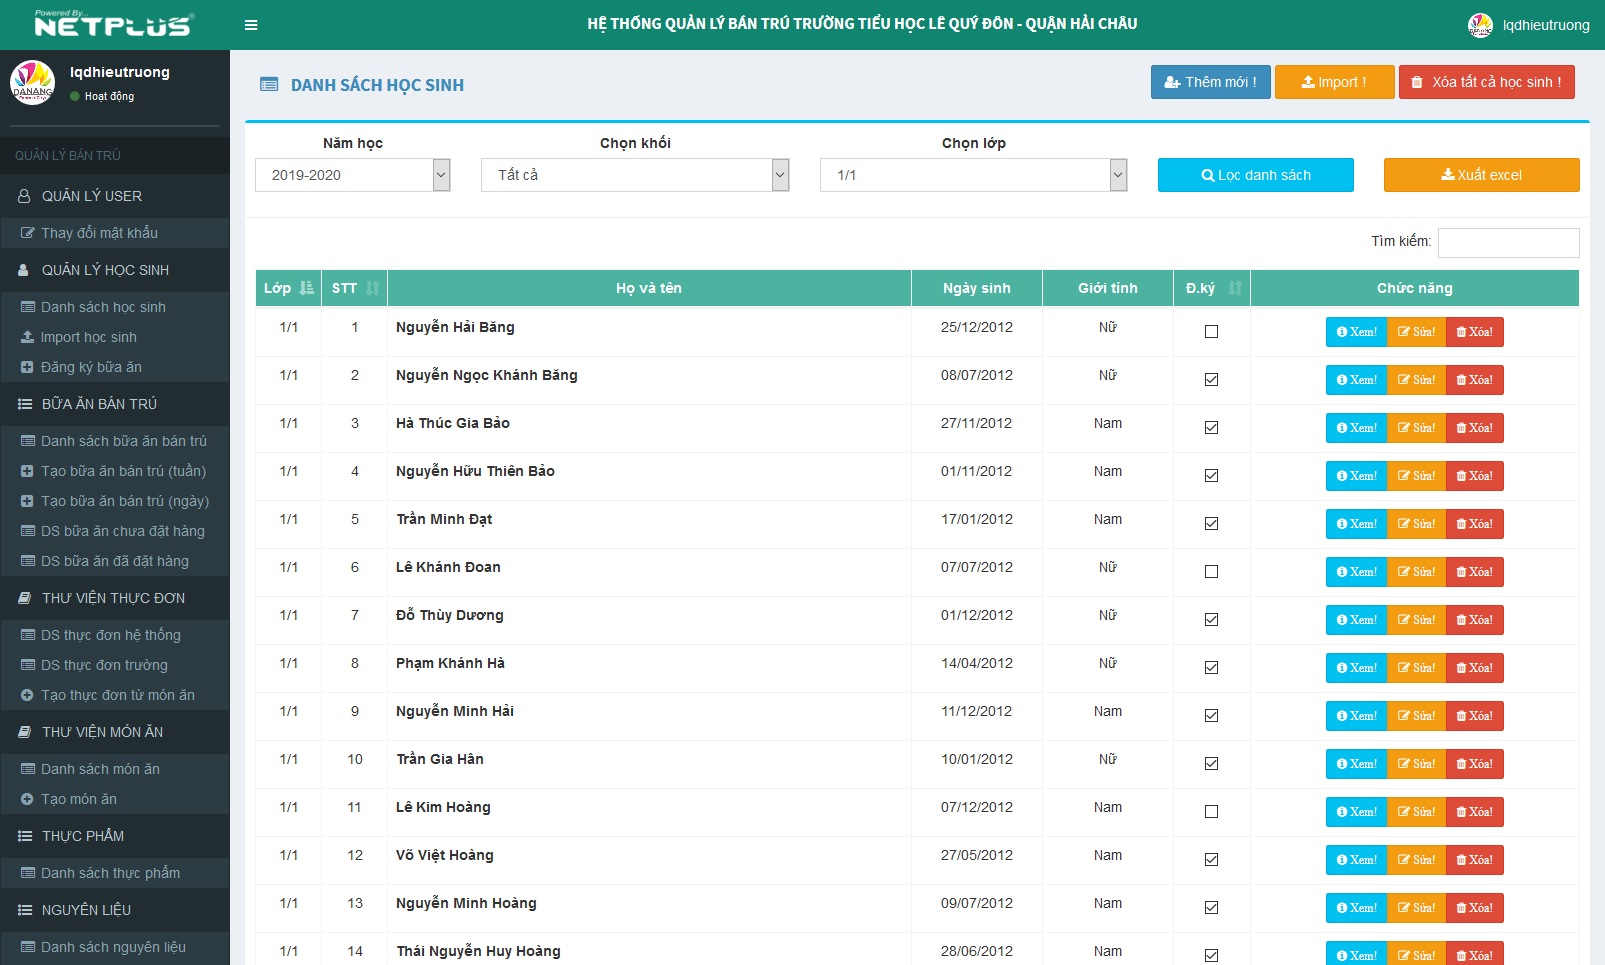
Task: Uncheck registration box for Nguyễn Minh Hoàng
Action: (x=1211, y=908)
